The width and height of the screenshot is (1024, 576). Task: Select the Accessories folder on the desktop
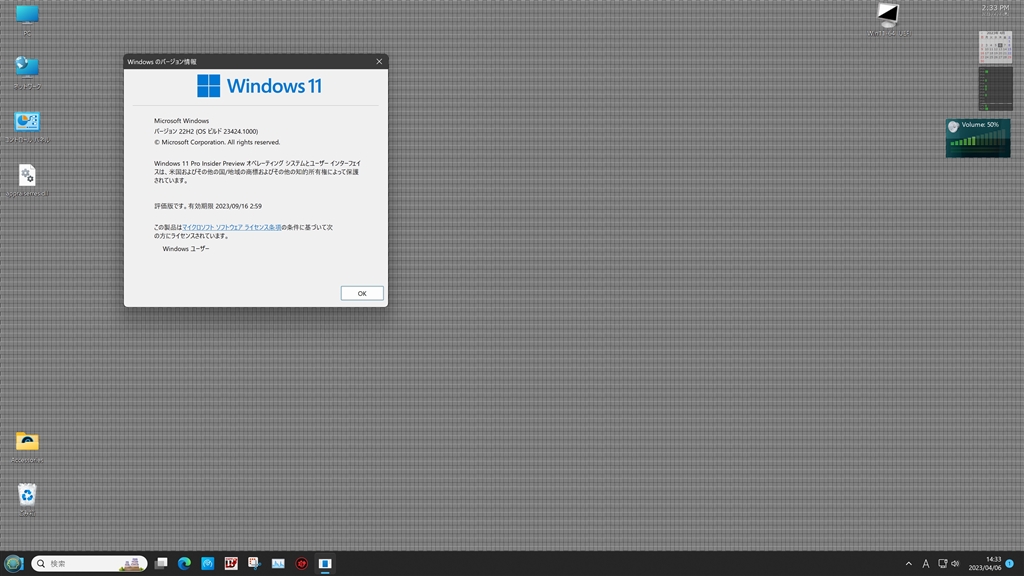(x=27, y=447)
